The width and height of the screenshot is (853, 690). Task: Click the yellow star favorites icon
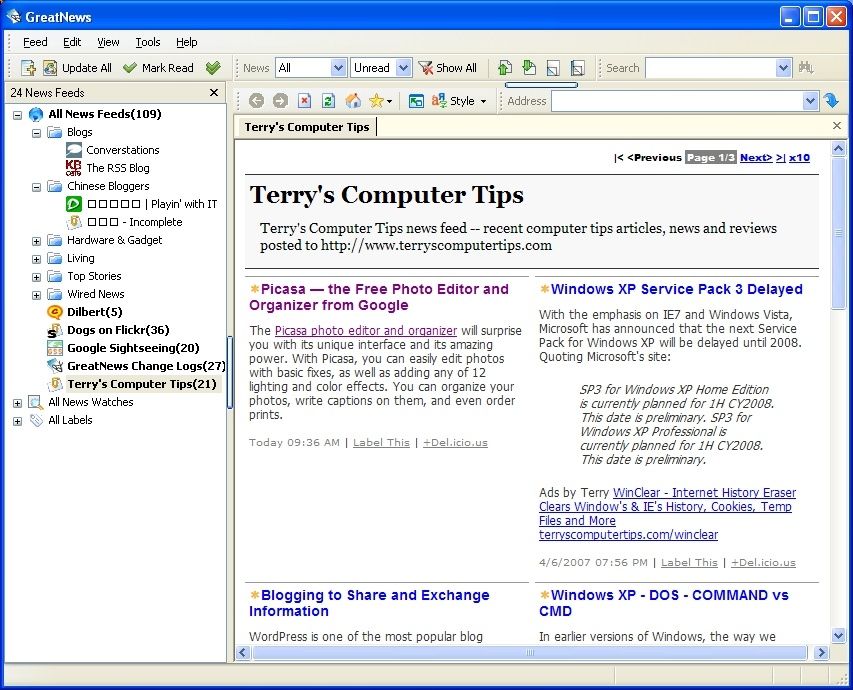click(376, 101)
